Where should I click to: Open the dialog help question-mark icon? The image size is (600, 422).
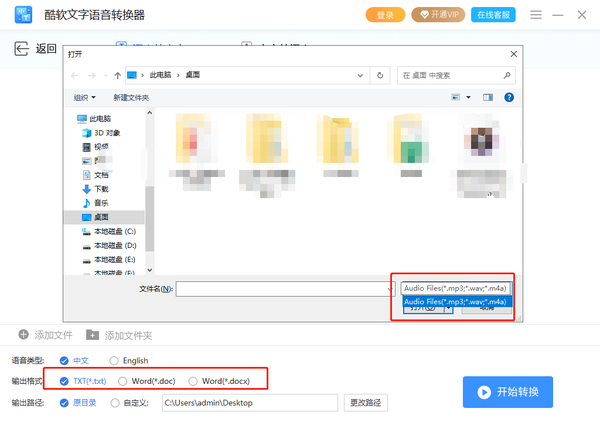point(509,97)
